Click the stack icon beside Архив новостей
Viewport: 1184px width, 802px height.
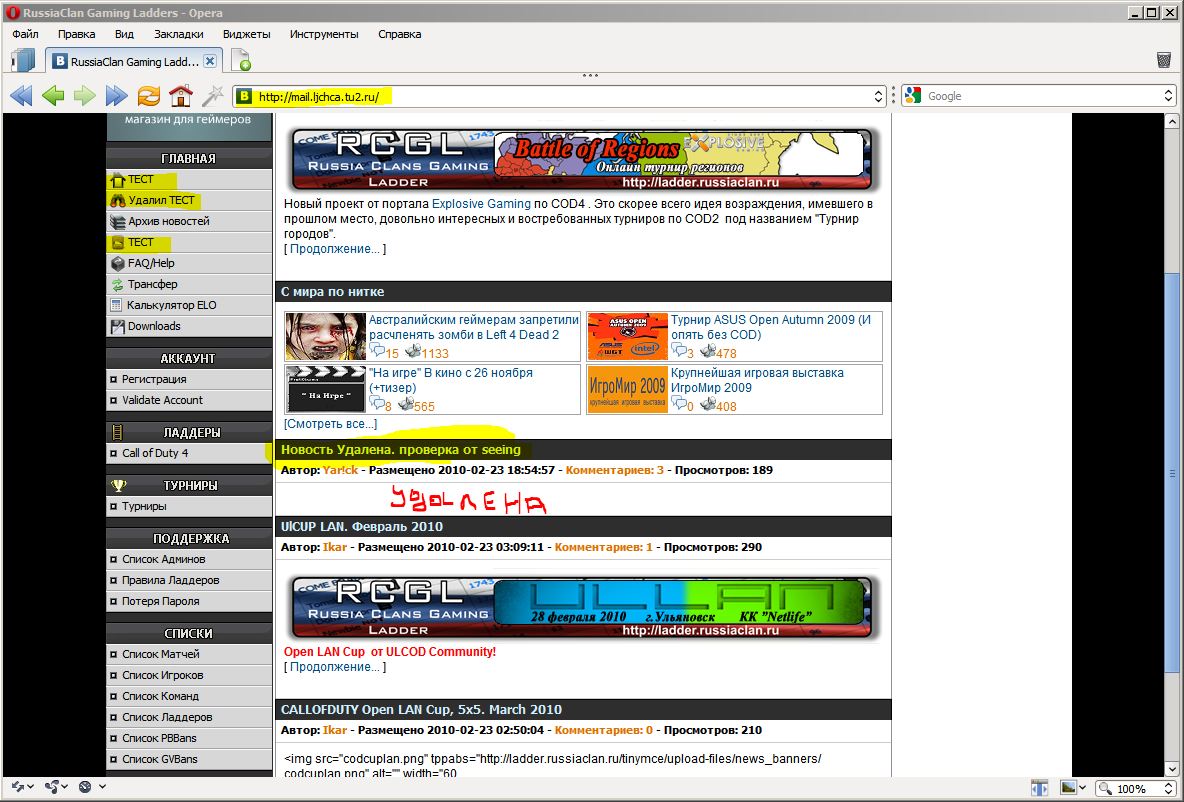[x=117, y=222]
